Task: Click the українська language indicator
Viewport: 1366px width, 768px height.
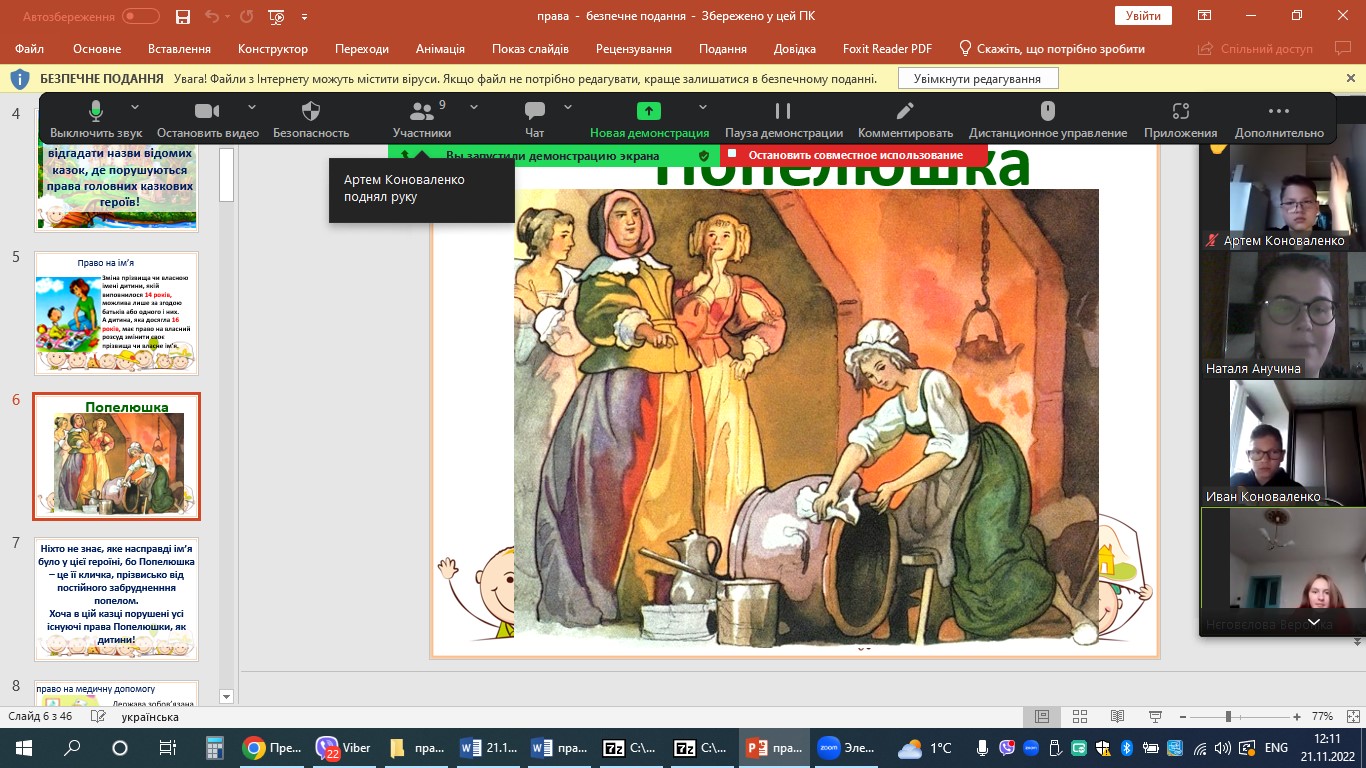Action: 150,717
